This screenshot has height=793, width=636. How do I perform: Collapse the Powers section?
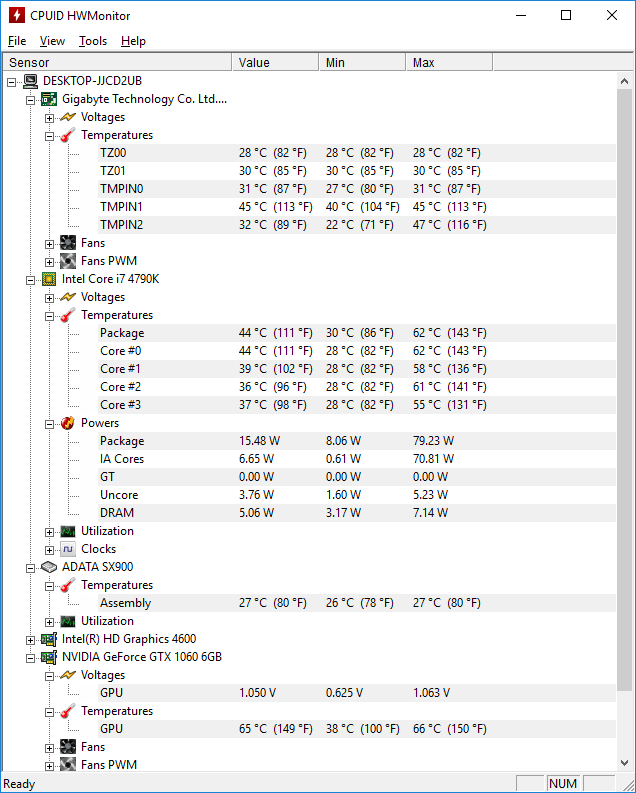[x=49, y=424]
